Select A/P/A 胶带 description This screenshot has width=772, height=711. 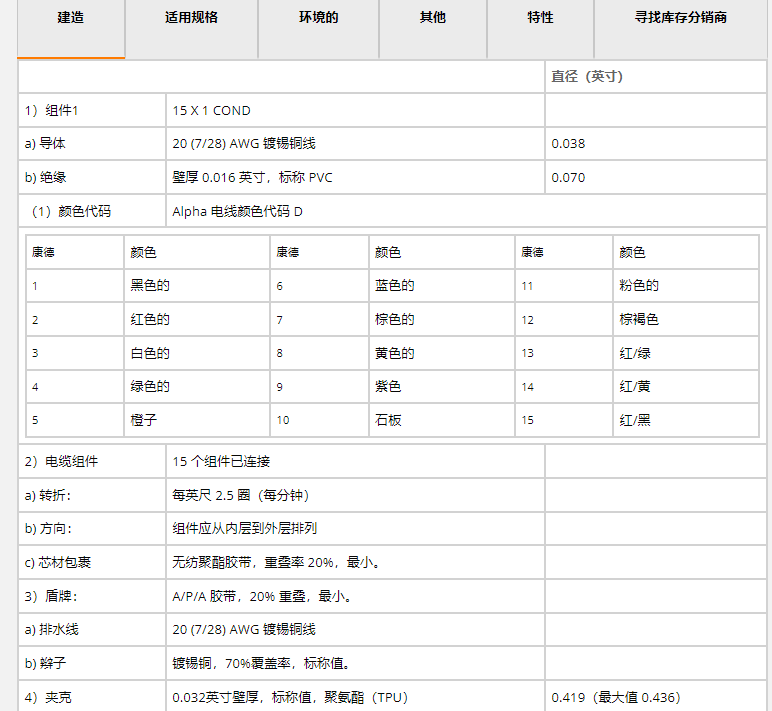tap(262, 596)
